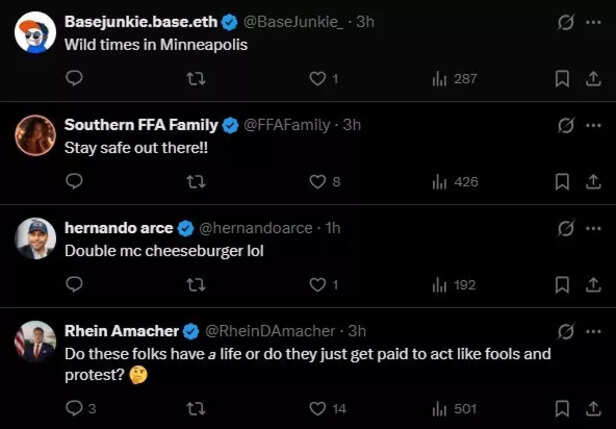Screen dimensions: 616x429
Task: Open Grok icon on Basejunkie's tweet
Action: pos(566,22)
